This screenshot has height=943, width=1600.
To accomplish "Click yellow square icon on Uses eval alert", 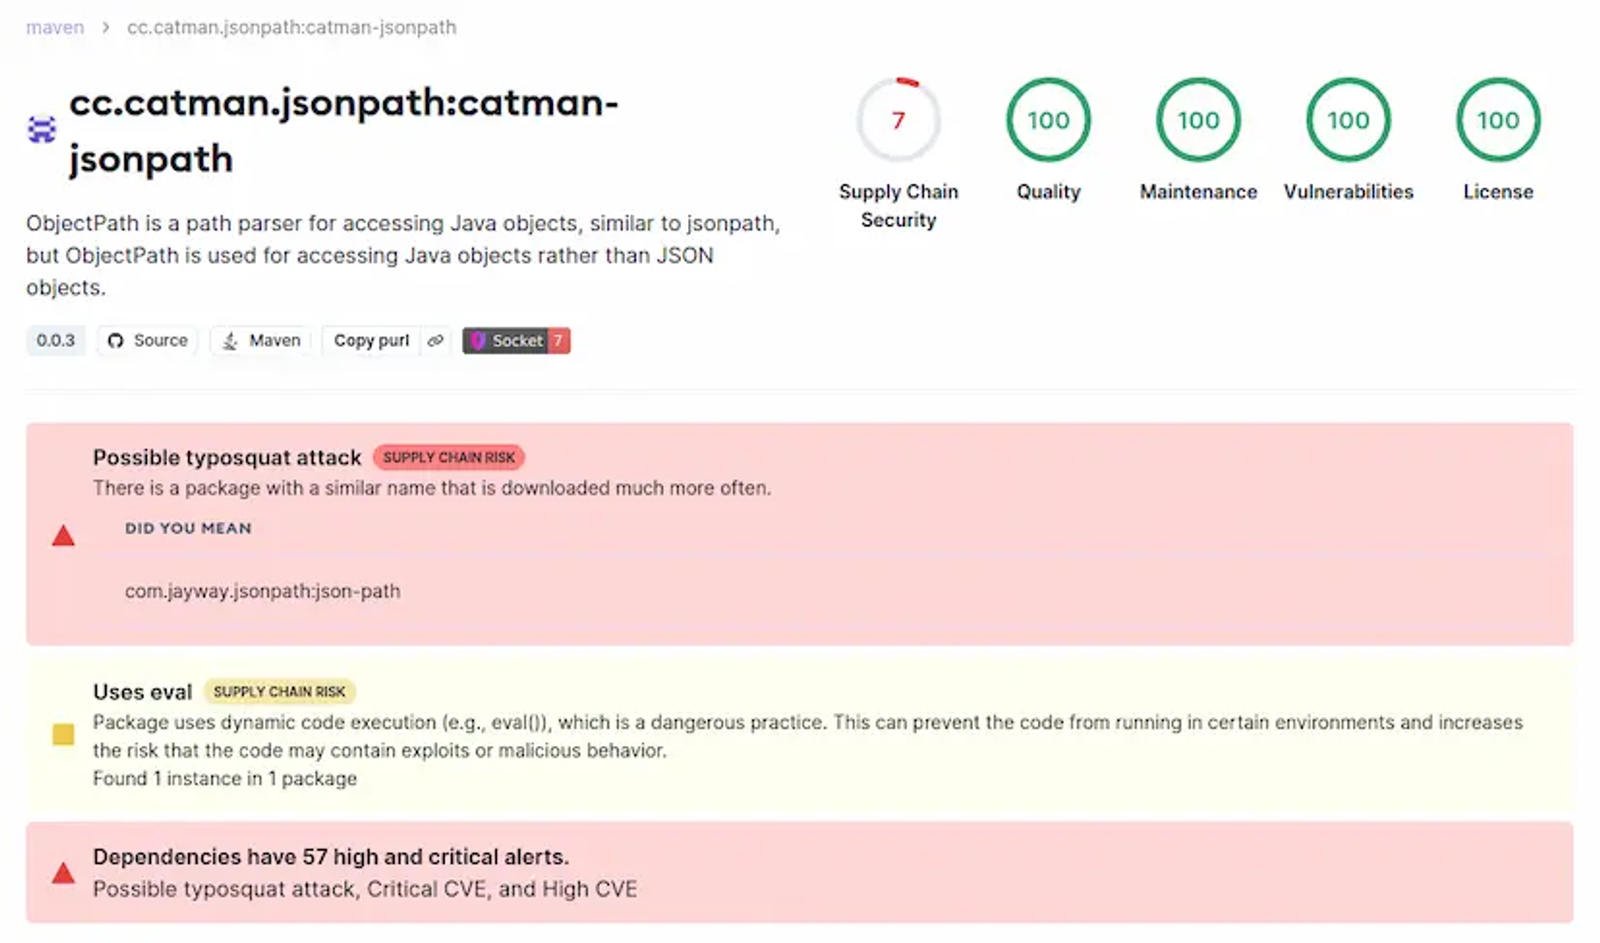I will (63, 735).
